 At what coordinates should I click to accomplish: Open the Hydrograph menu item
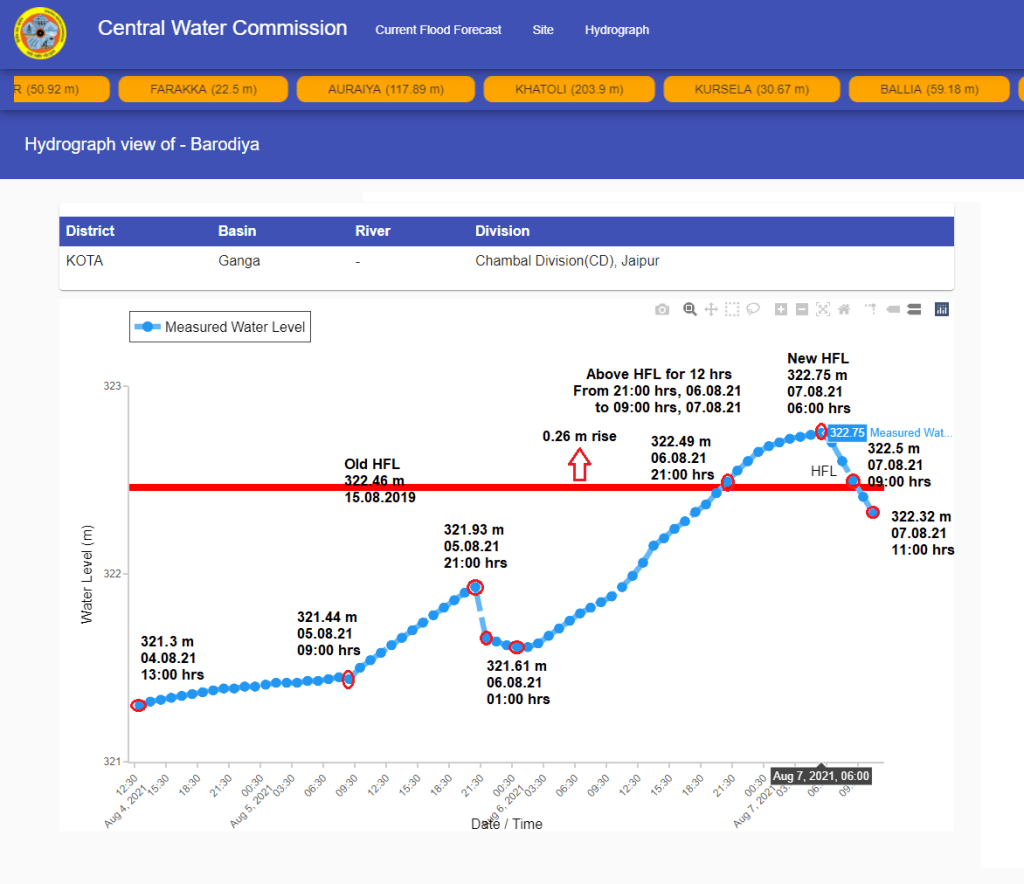617,30
